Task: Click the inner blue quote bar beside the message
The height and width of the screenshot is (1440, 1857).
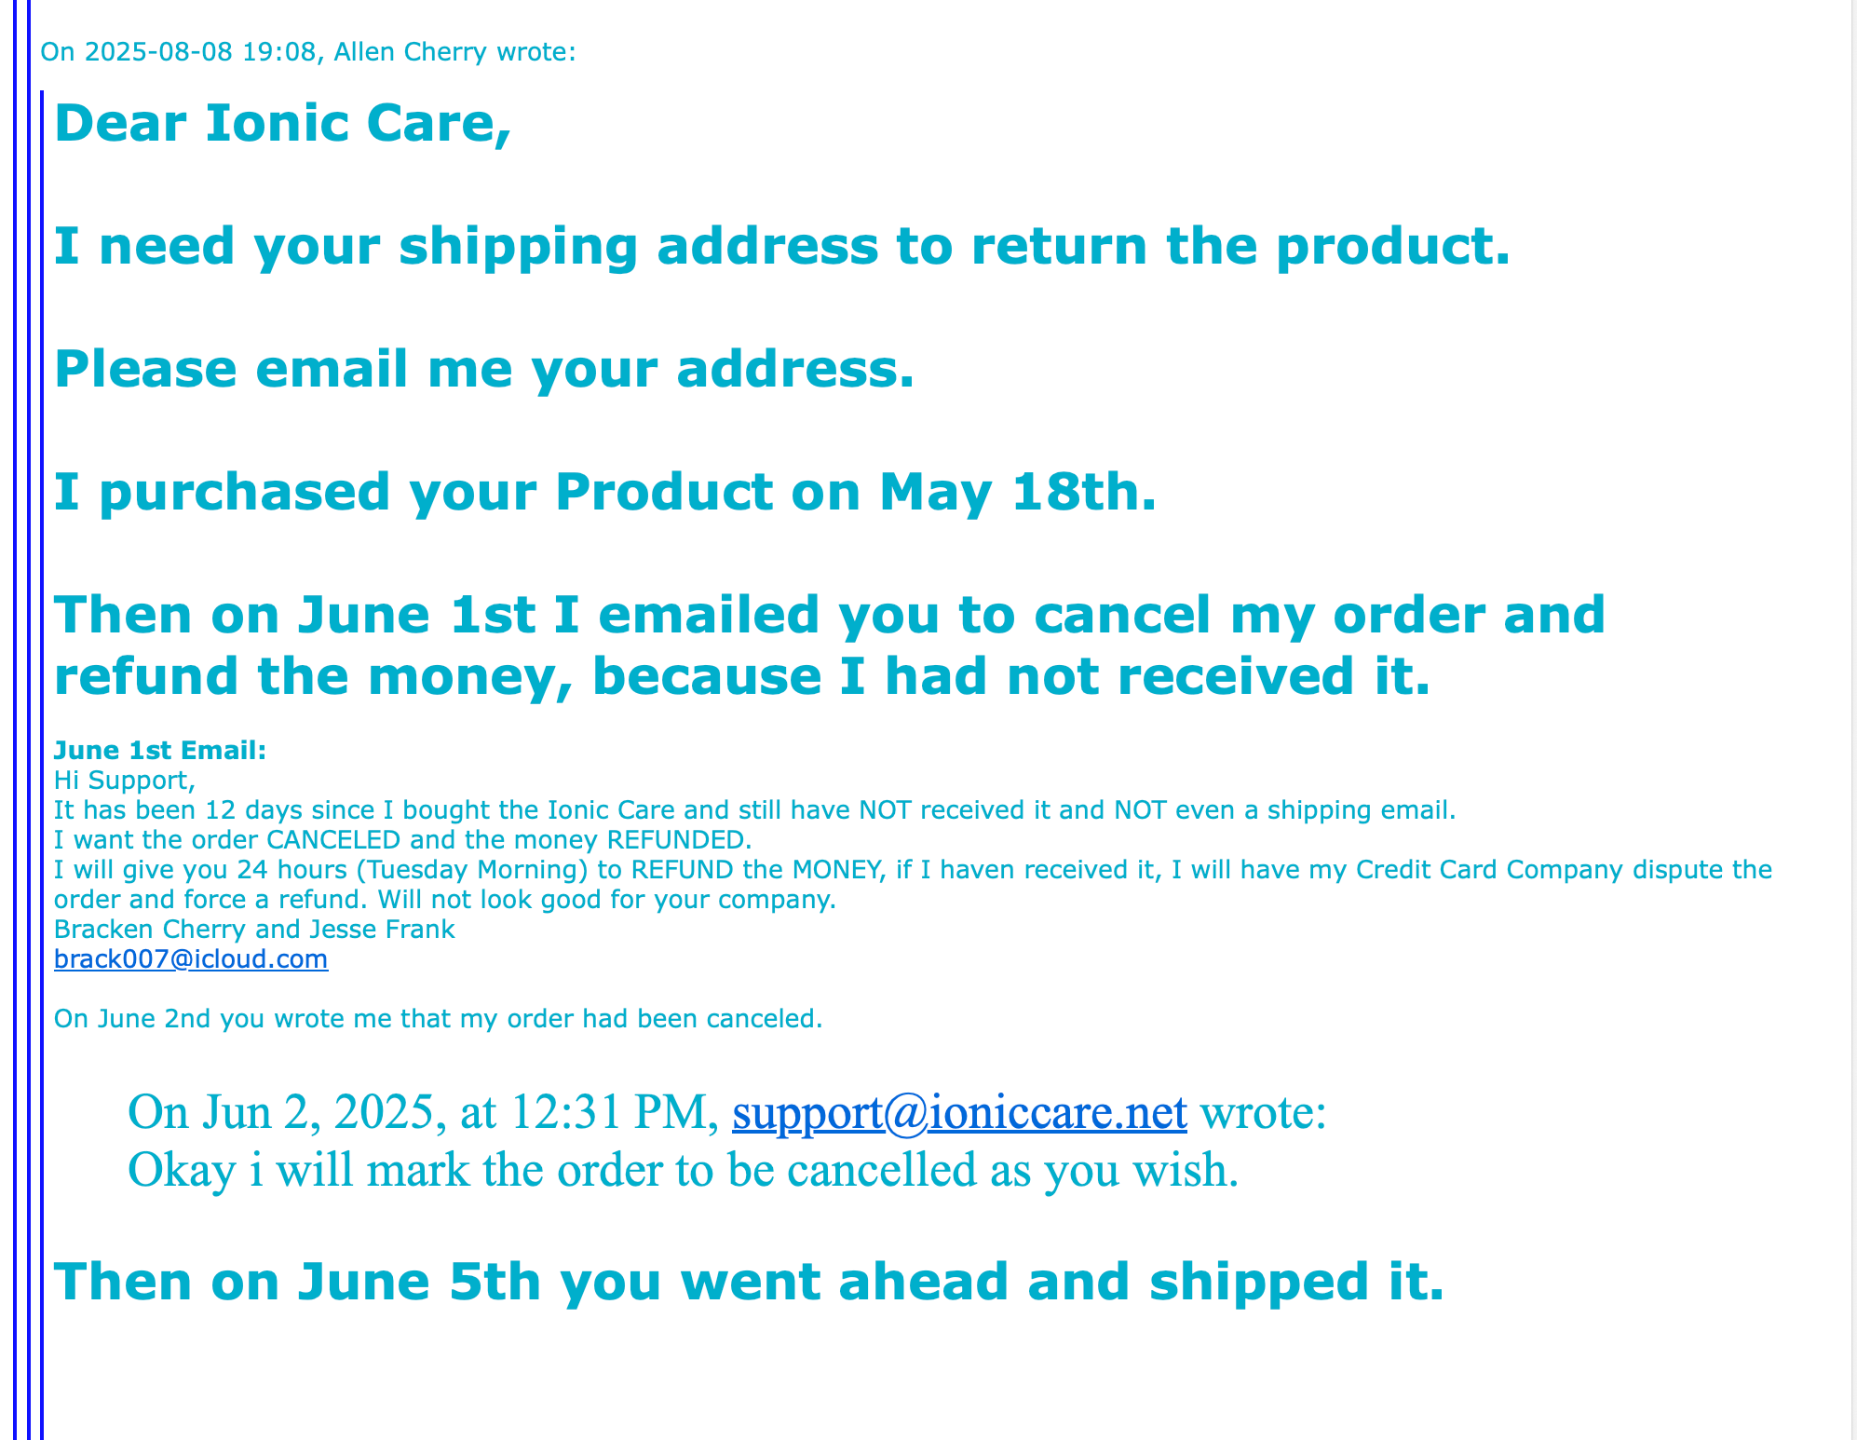Action: [41, 765]
